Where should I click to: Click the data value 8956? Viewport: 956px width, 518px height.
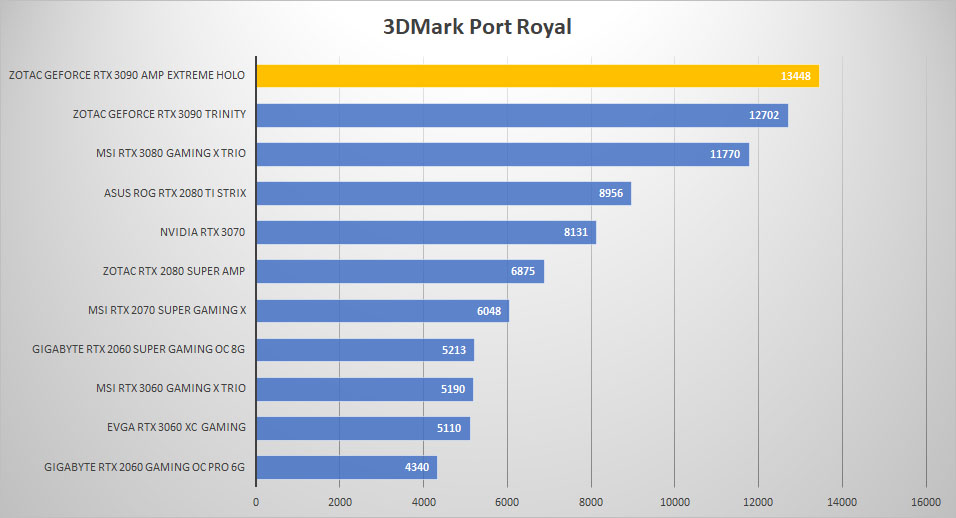[x=611, y=193]
